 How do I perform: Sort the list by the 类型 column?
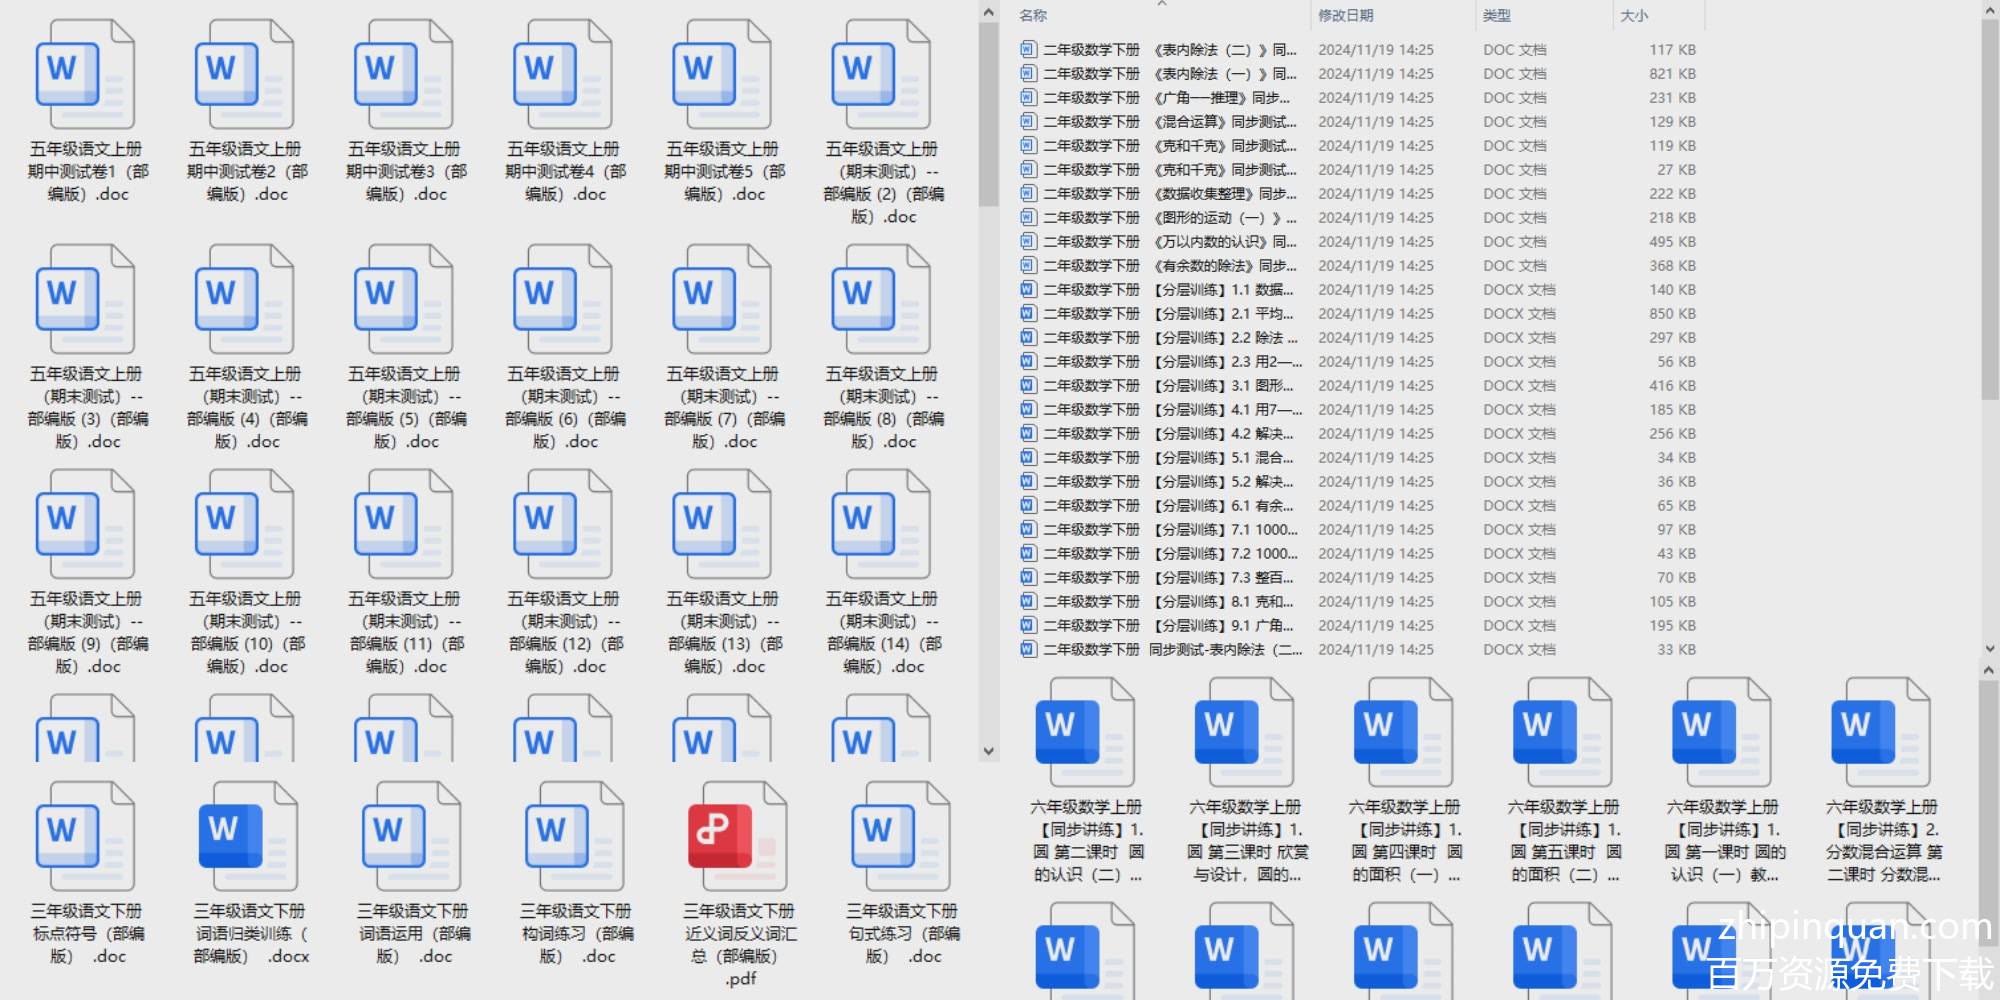pyautogui.click(x=1496, y=15)
